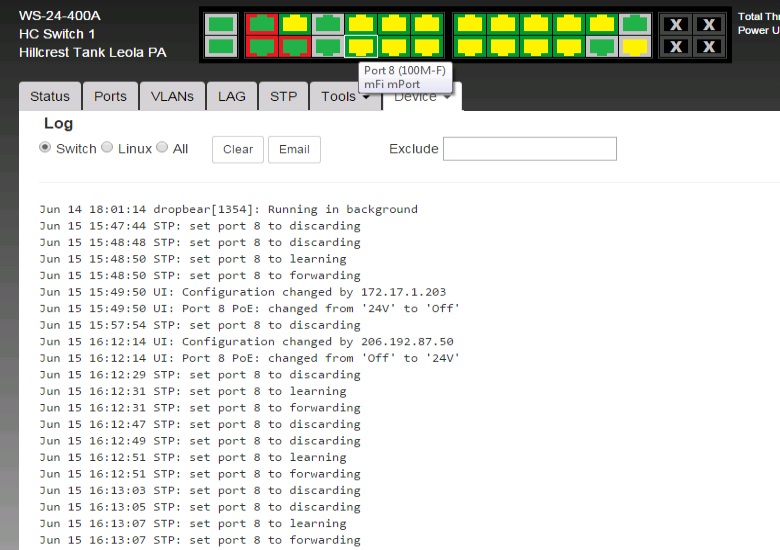Open the Tools dropdown menu

(x=345, y=96)
